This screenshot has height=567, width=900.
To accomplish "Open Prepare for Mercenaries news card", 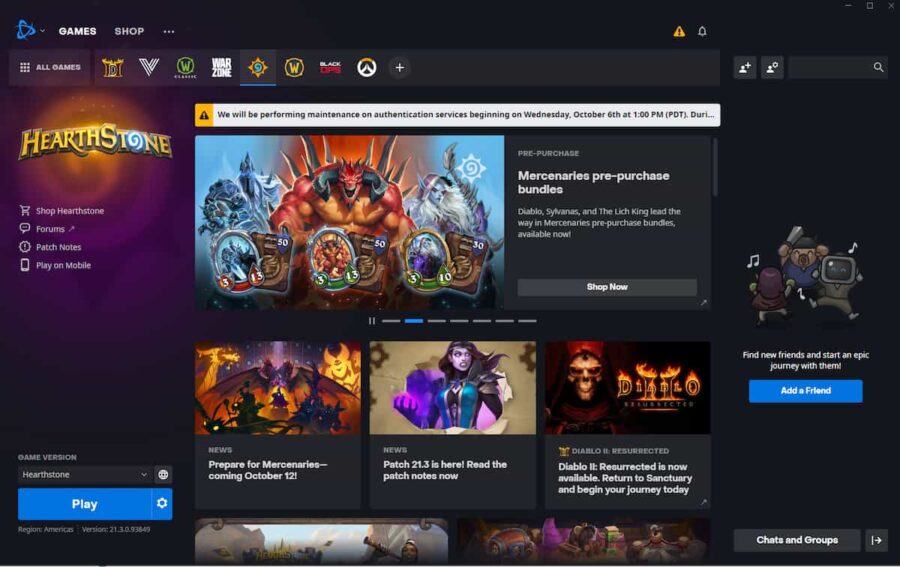I will [x=278, y=425].
